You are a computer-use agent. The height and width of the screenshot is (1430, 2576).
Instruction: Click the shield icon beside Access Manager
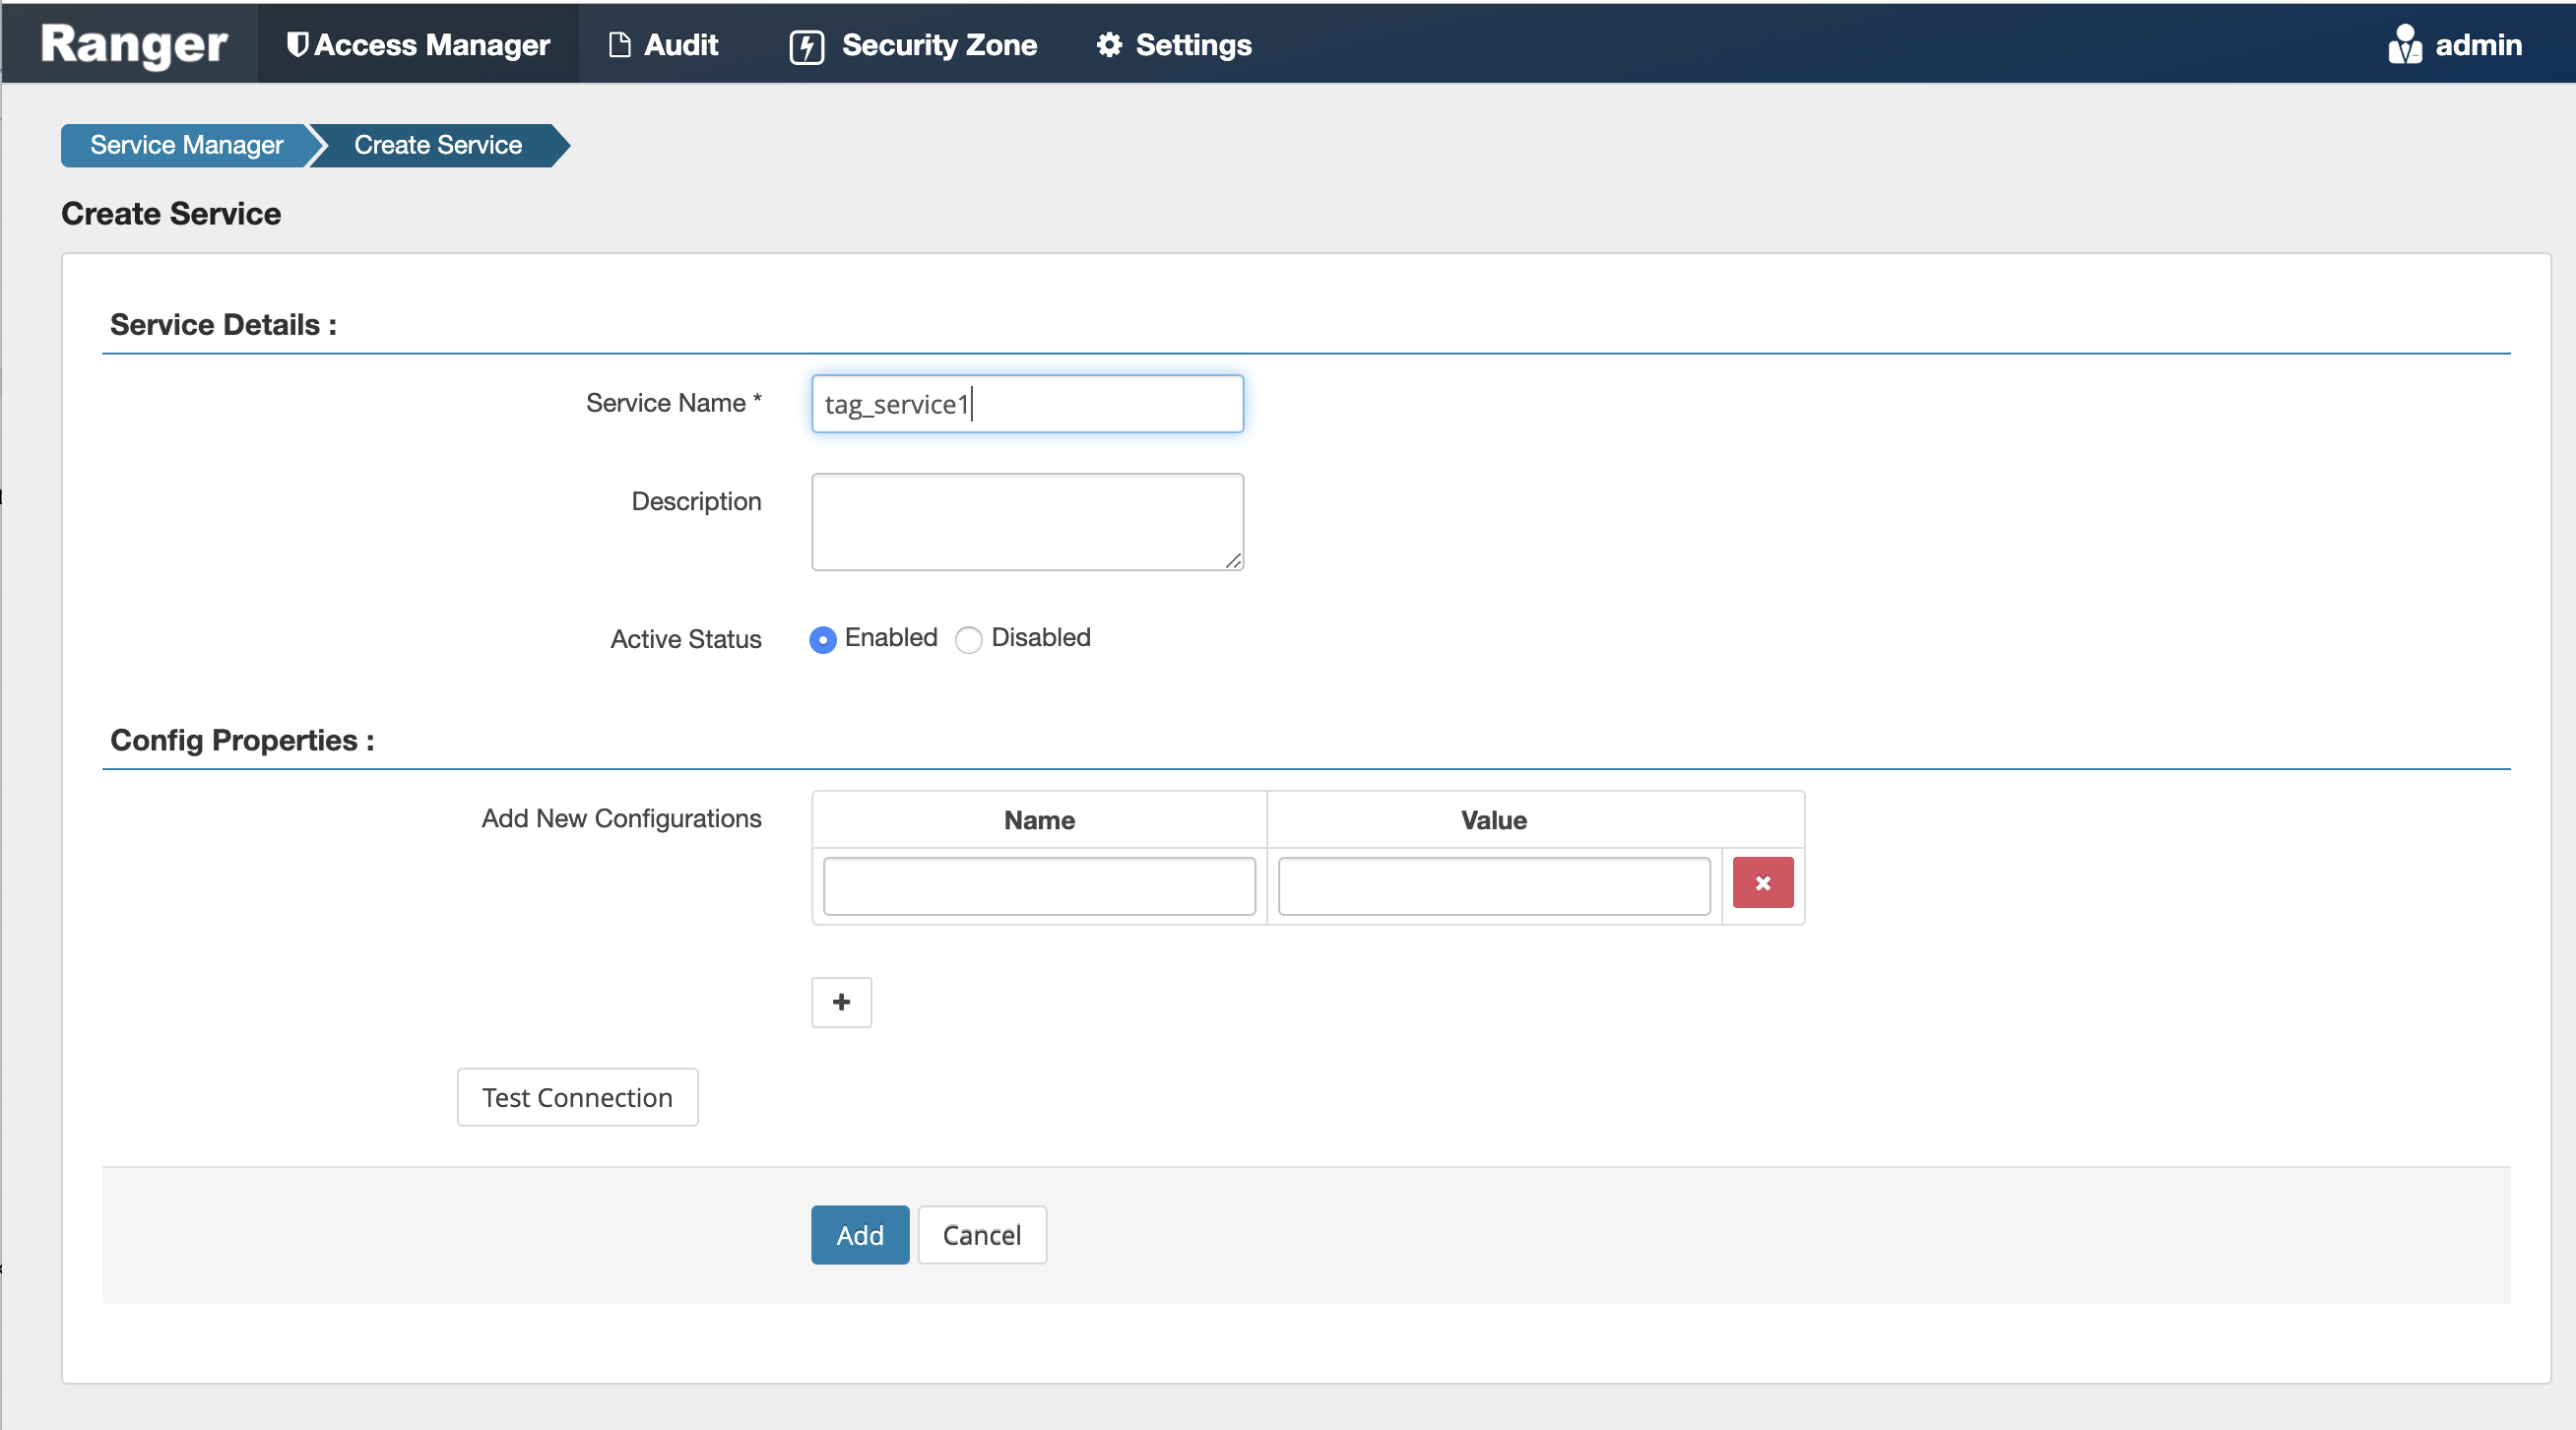[x=296, y=44]
